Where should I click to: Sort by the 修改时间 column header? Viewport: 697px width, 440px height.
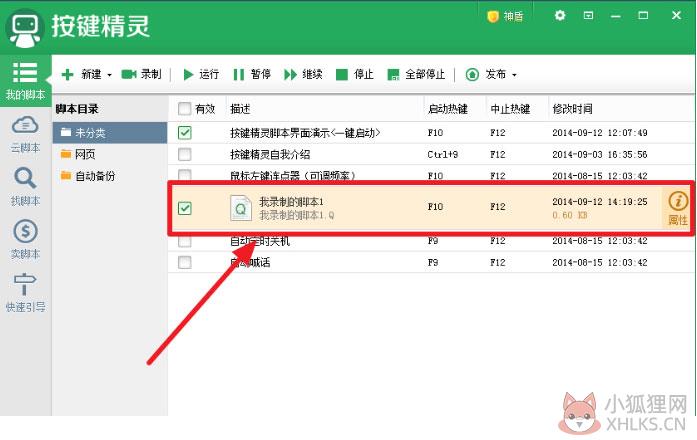coord(572,109)
